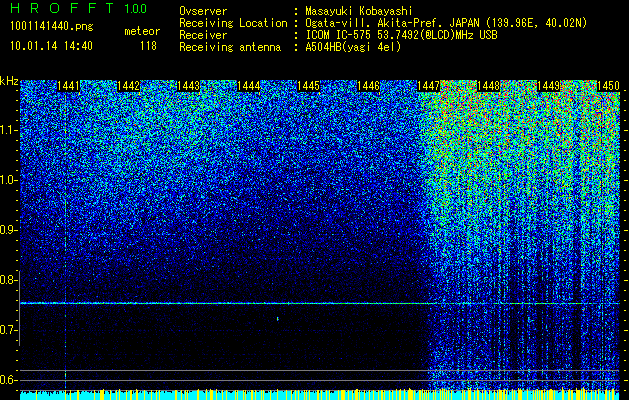This screenshot has width=629, height=400.
Task: Click the meteor label
Action: point(142,31)
